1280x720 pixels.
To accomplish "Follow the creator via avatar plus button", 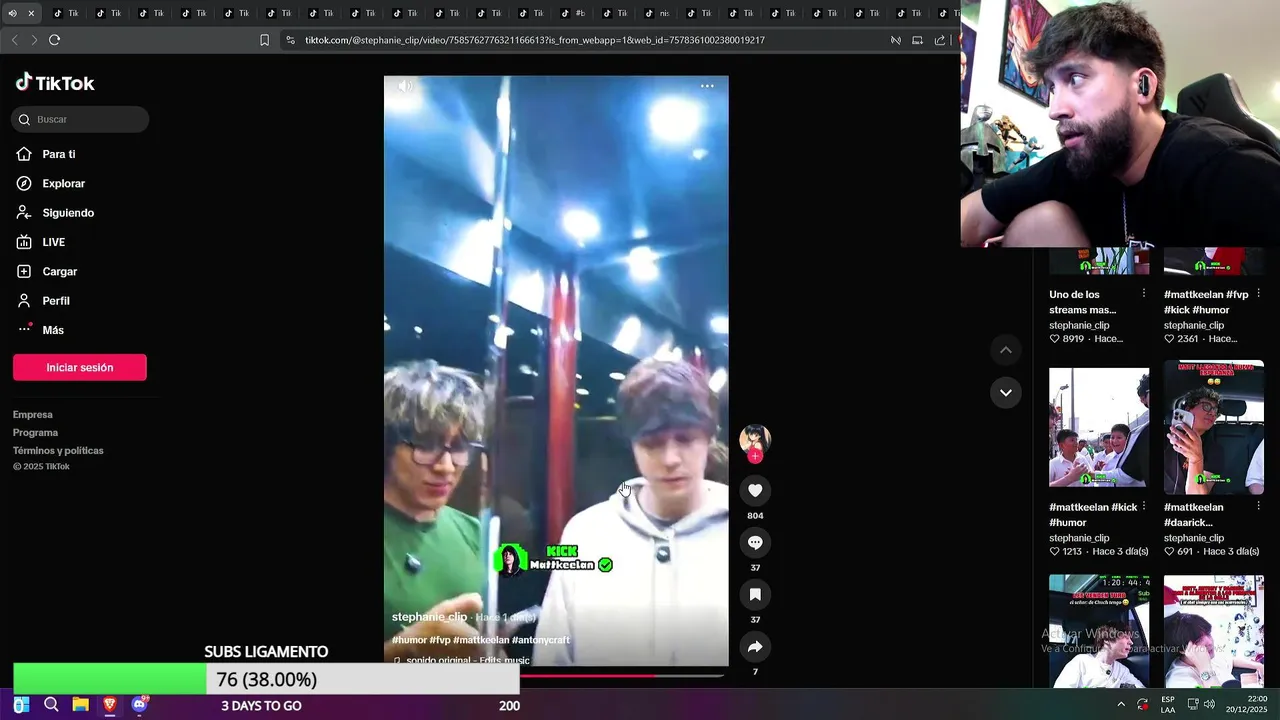I will coord(755,456).
